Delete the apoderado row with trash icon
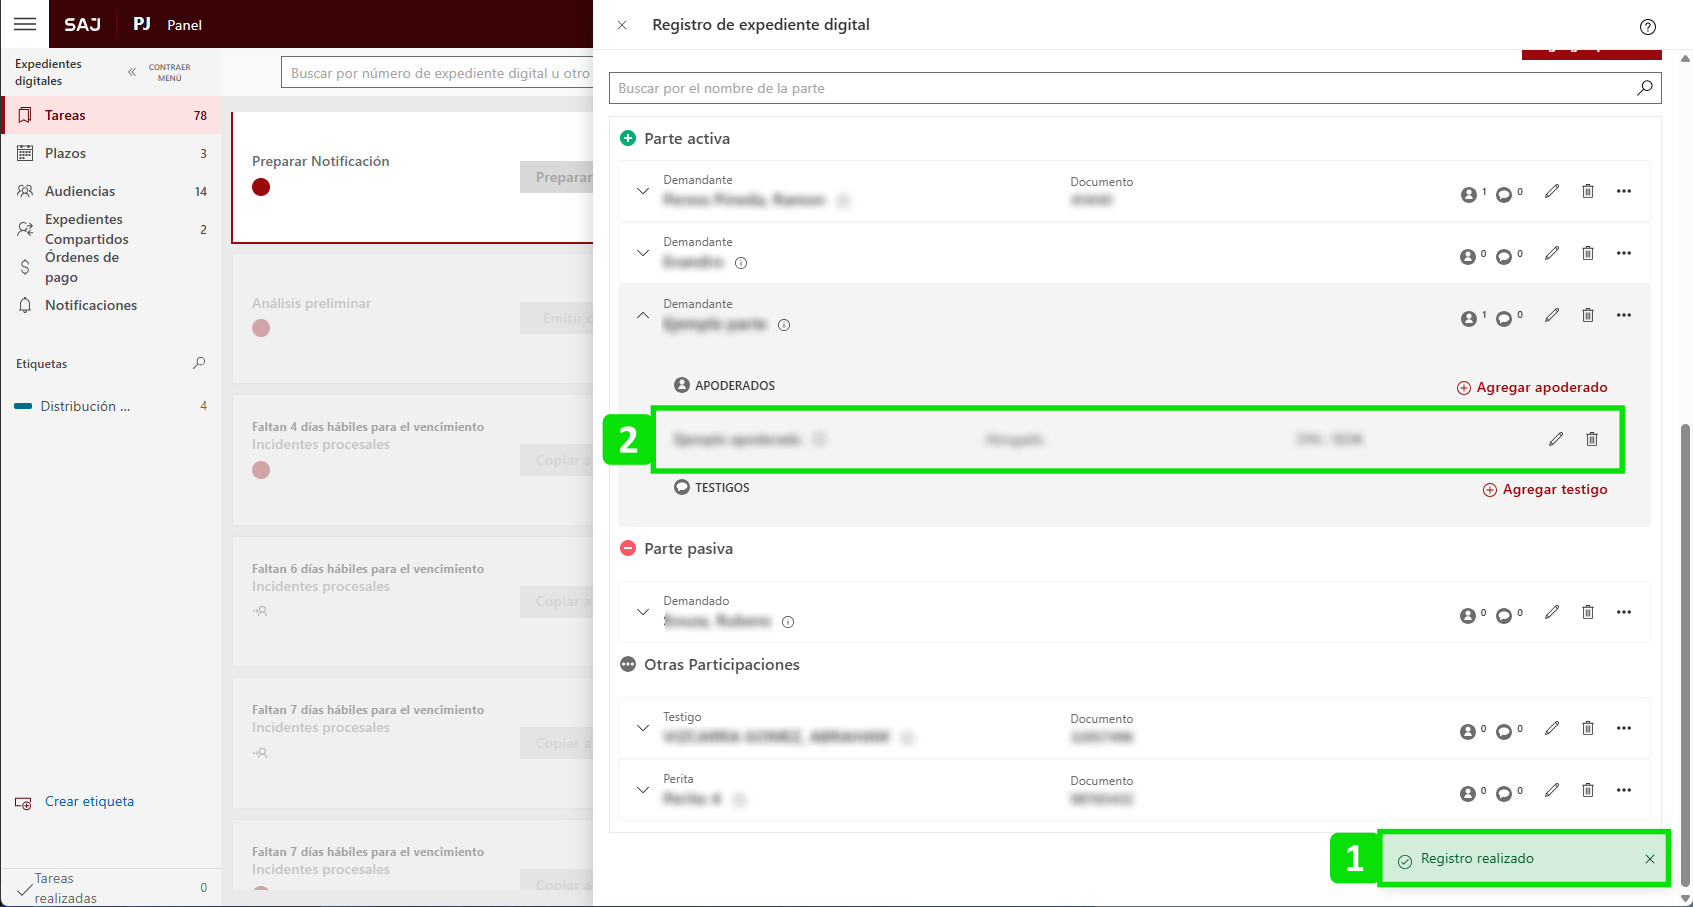Image resolution: width=1693 pixels, height=907 pixels. tap(1592, 439)
